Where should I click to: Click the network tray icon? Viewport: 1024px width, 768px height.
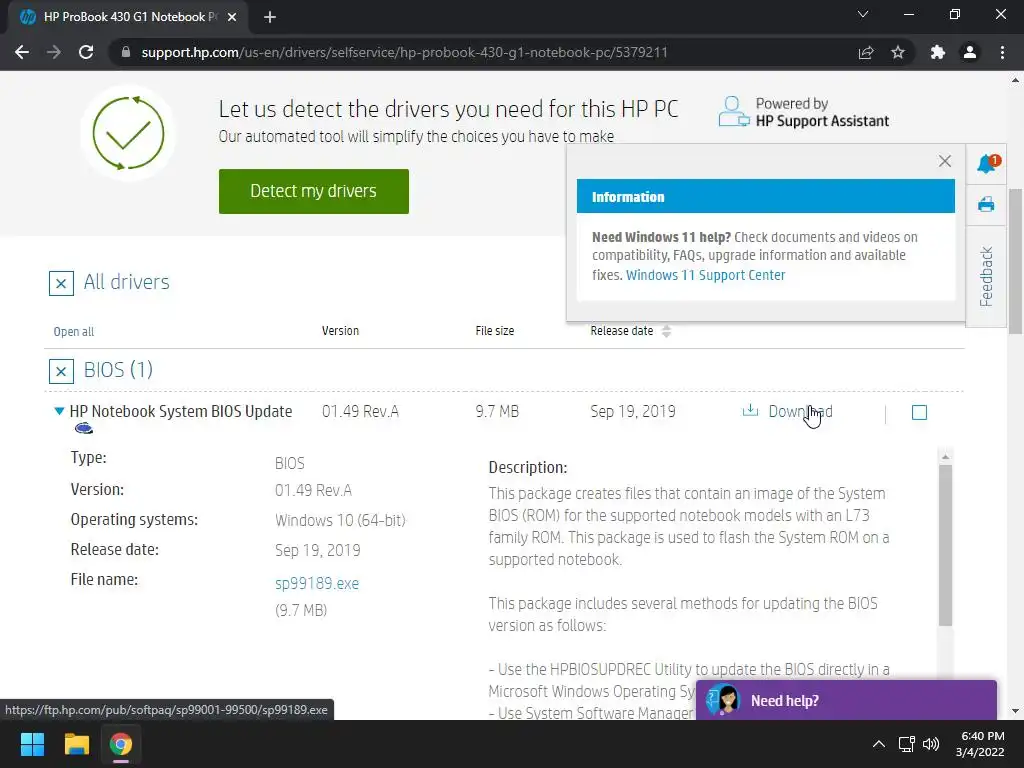906,744
